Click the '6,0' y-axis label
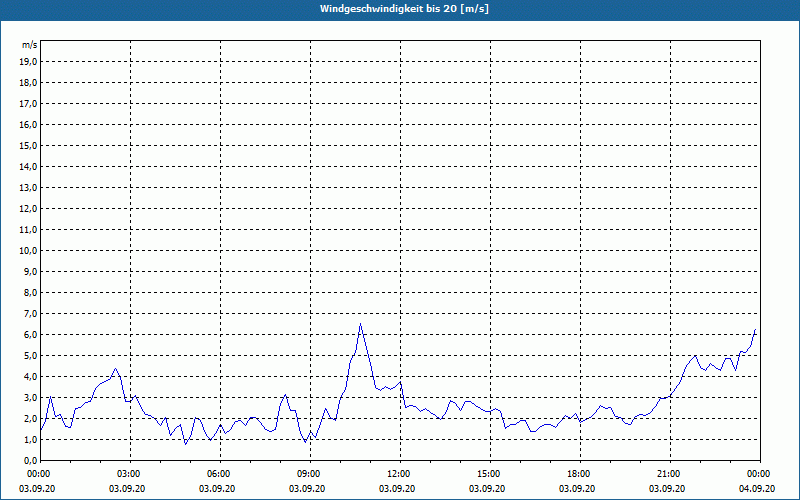800x500 pixels. [30, 335]
